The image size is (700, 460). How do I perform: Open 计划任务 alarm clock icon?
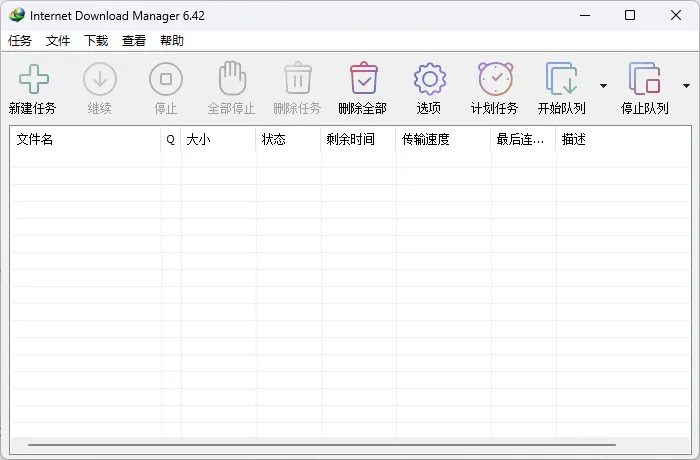[x=496, y=79]
